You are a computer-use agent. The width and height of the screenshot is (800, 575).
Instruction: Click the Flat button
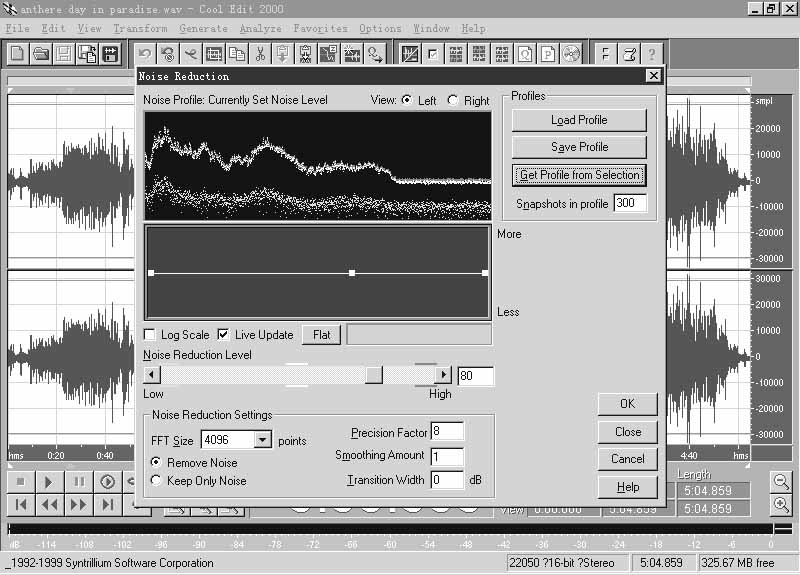click(321, 335)
